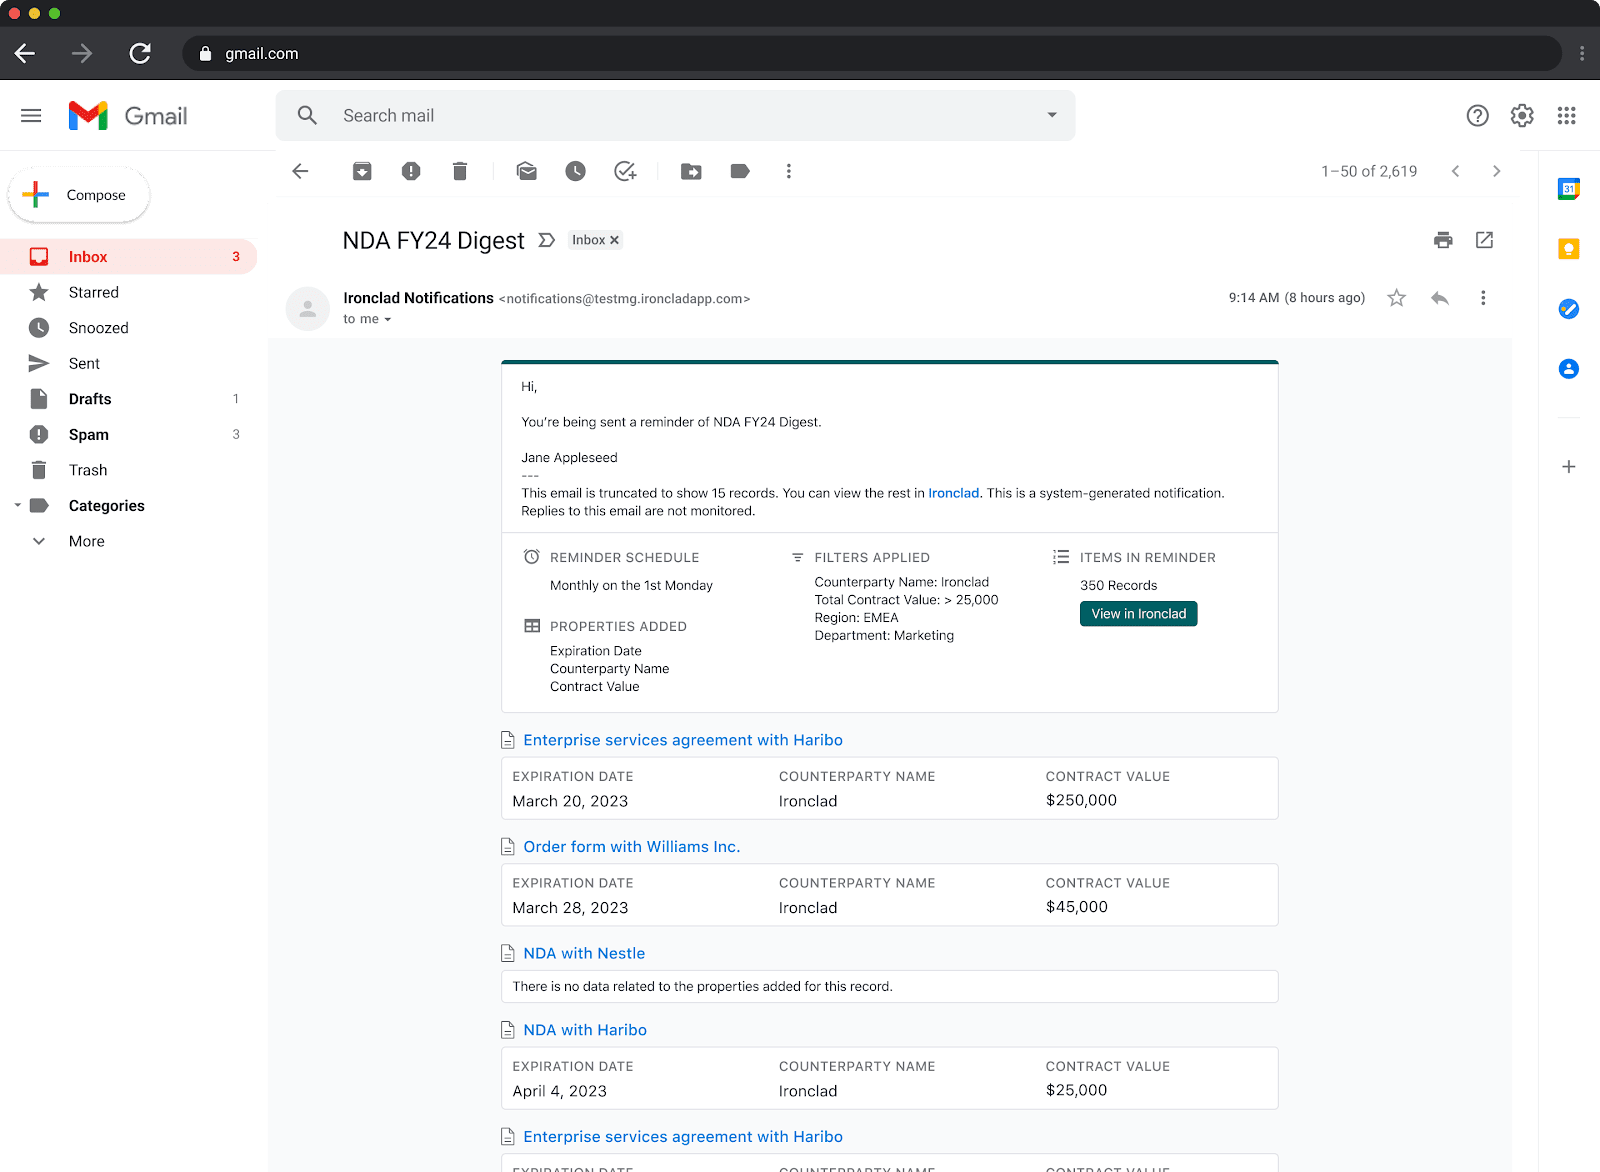Open the toolbar more options menu
The height and width of the screenshot is (1172, 1600).
click(789, 171)
